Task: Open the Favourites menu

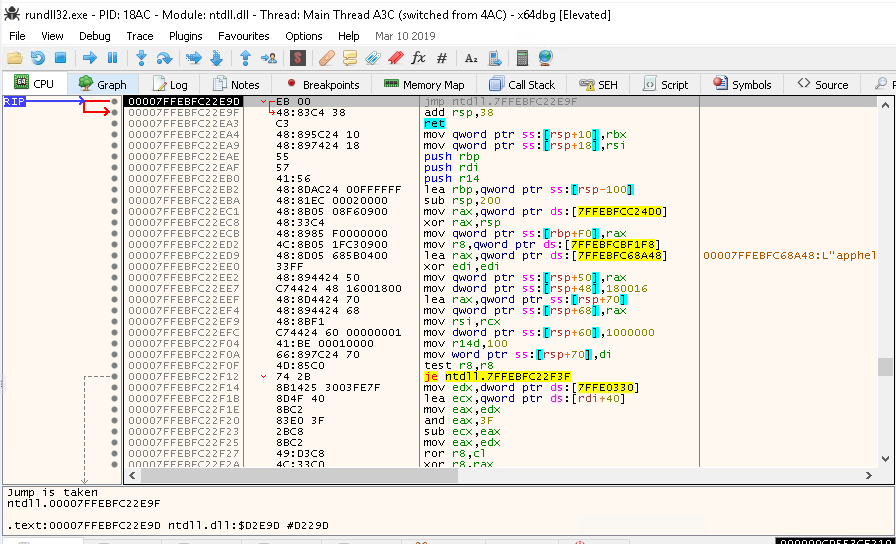Action: pos(243,36)
